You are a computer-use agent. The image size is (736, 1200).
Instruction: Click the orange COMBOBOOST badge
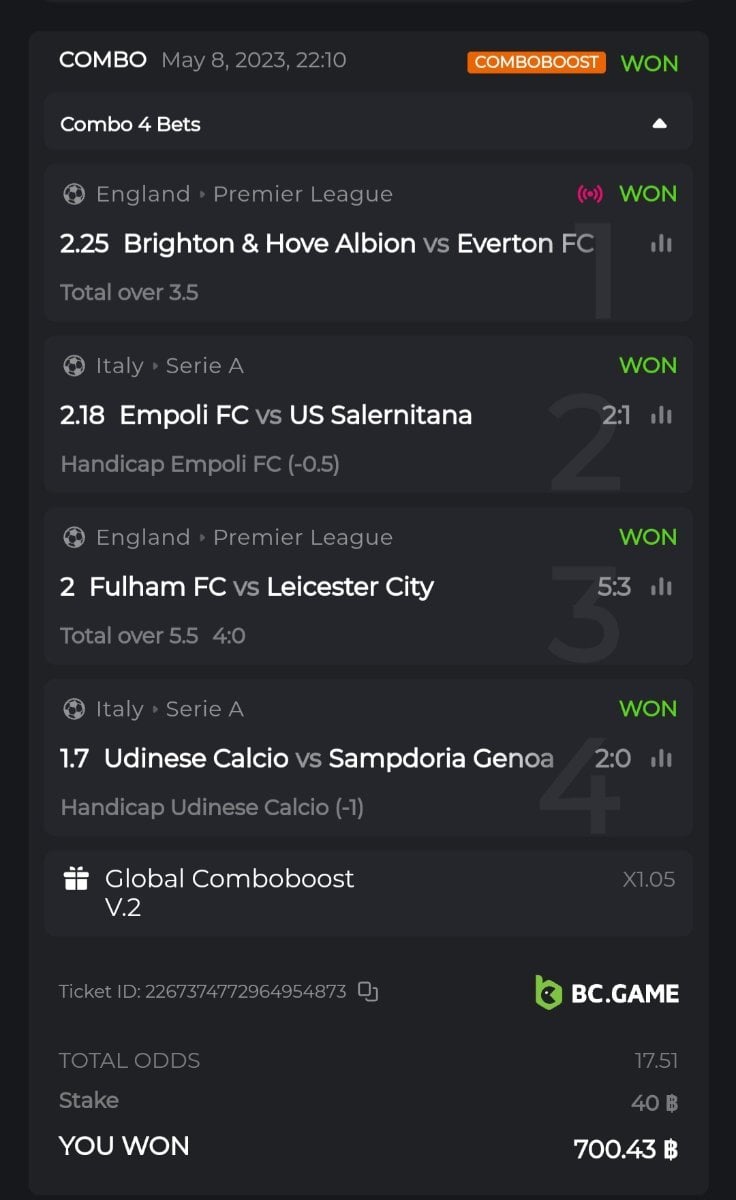point(537,62)
